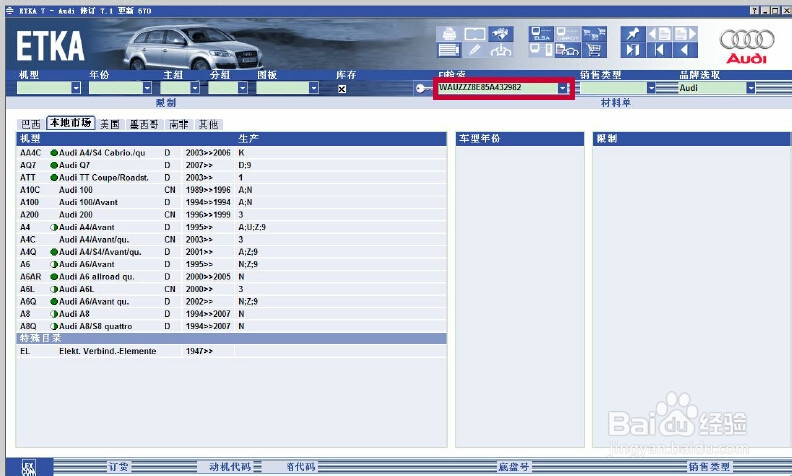This screenshot has height=476, width=792.
Task: Select the Audi A6/Avant qu. row
Action: point(231,301)
